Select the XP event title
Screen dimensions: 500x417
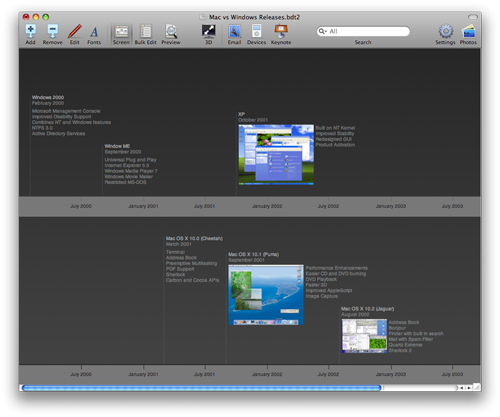(x=241, y=114)
